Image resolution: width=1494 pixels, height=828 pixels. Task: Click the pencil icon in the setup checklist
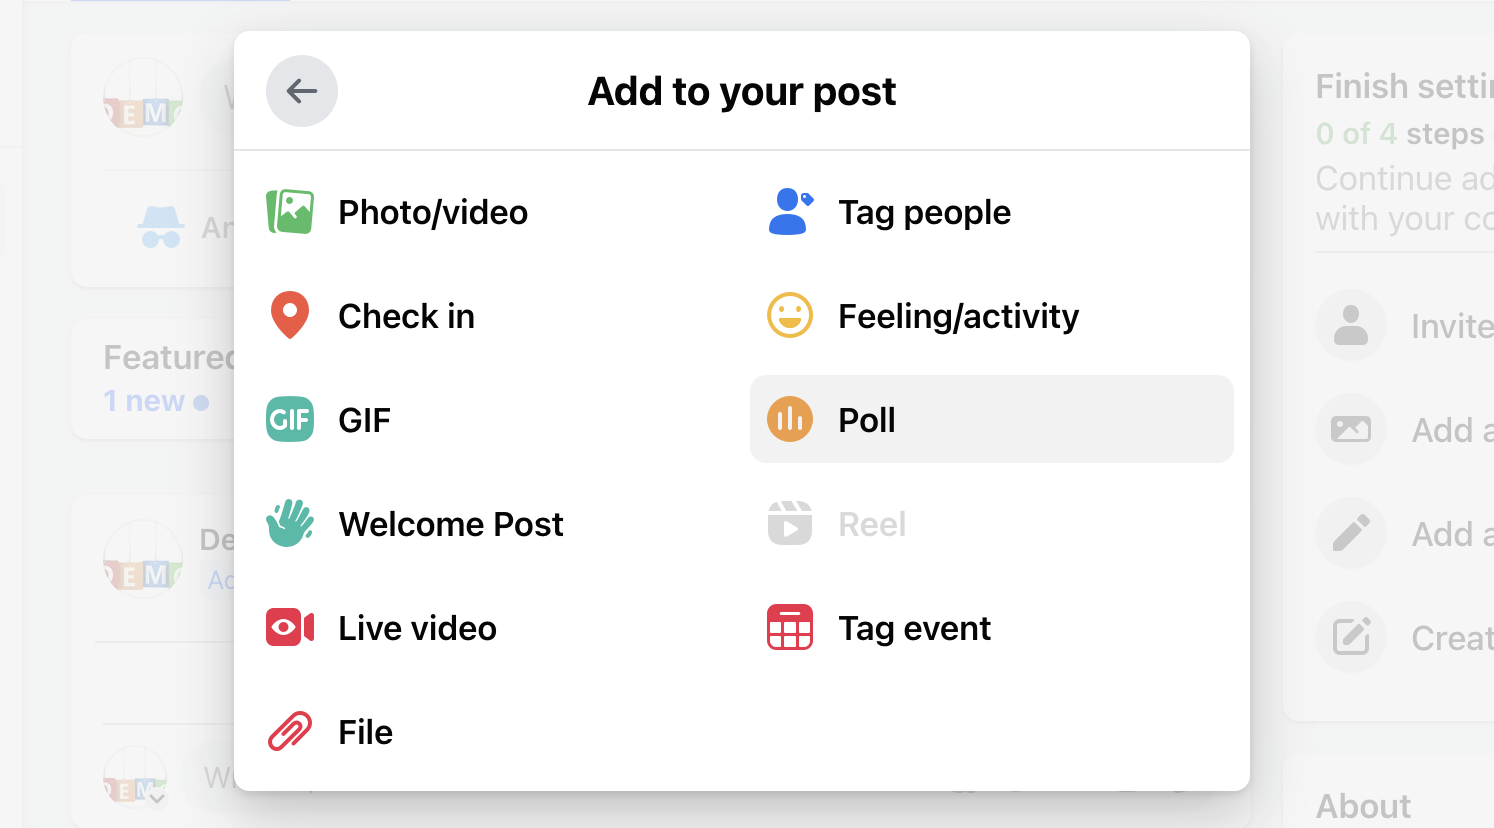tap(1351, 533)
